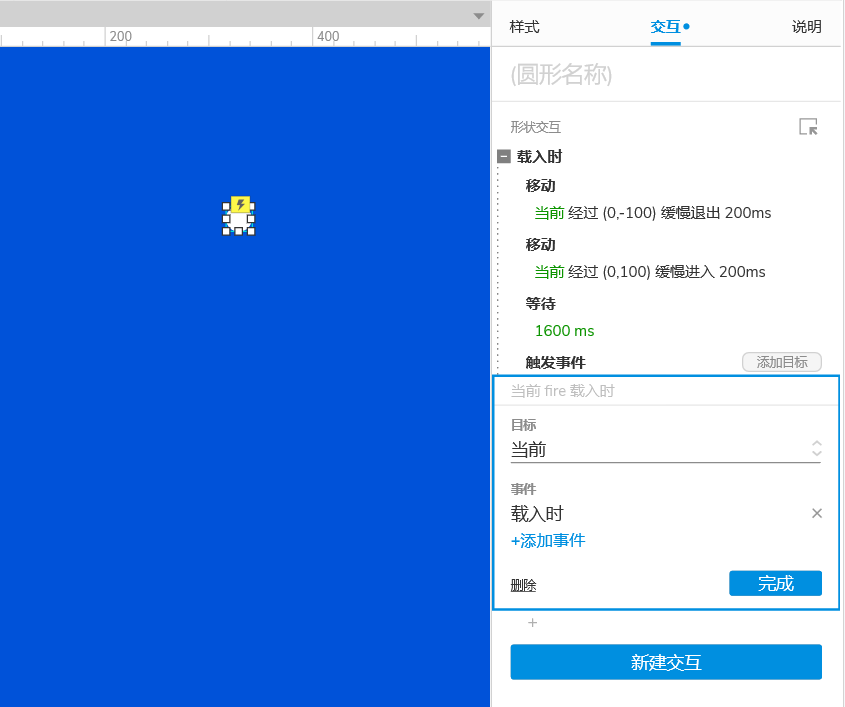Select the circle shape on the canvas
Viewport: 845px width, 707px height.
click(239, 220)
